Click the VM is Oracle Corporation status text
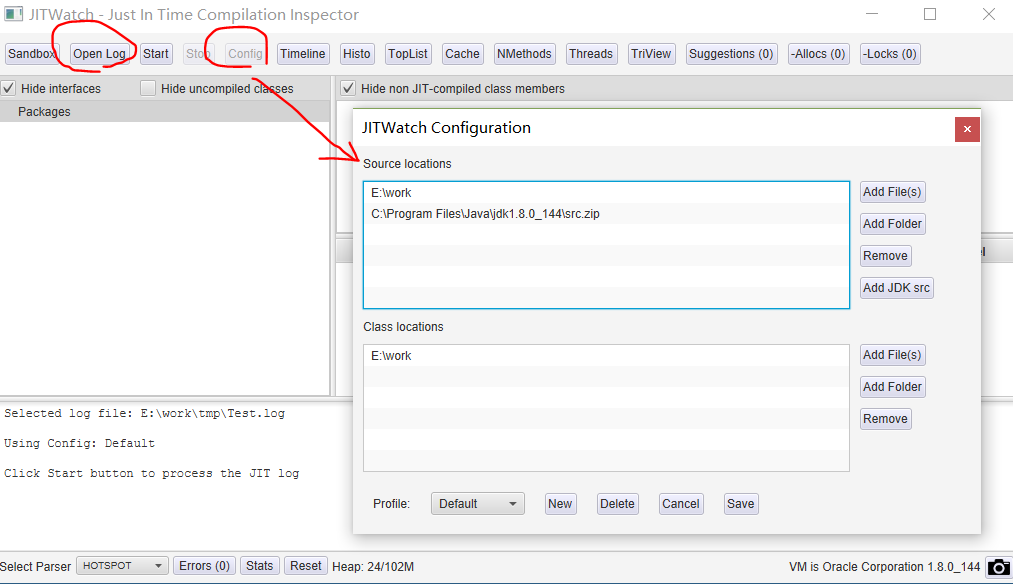 [x=884, y=567]
